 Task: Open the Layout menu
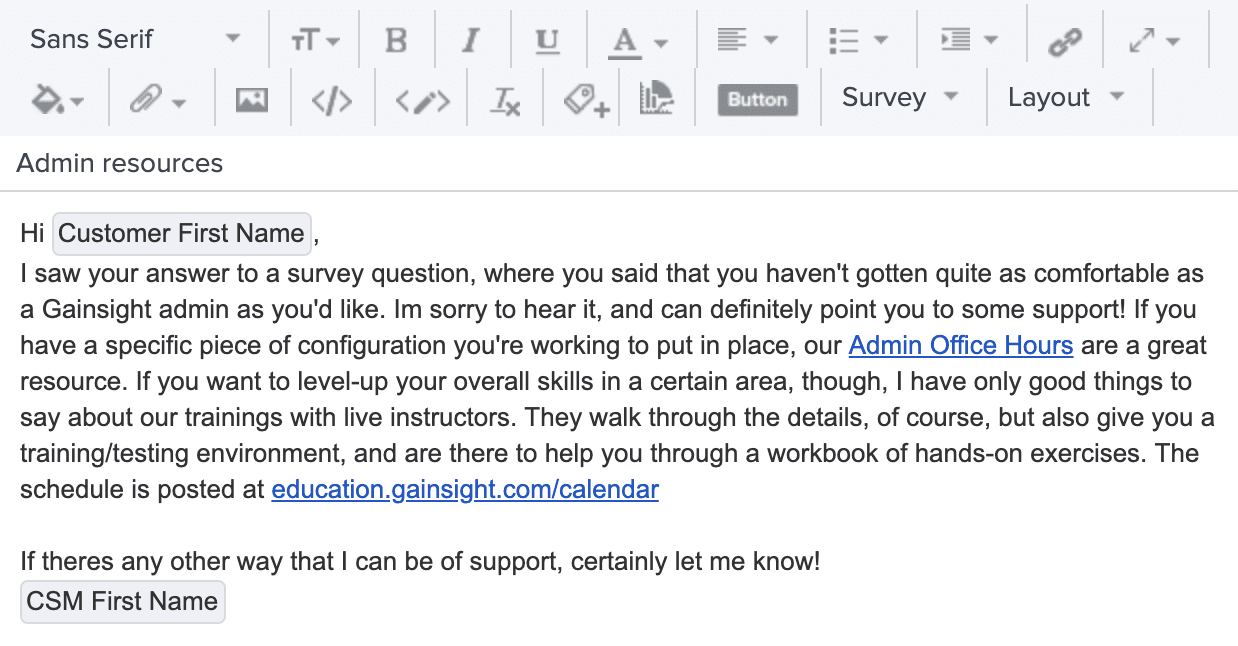(1066, 97)
